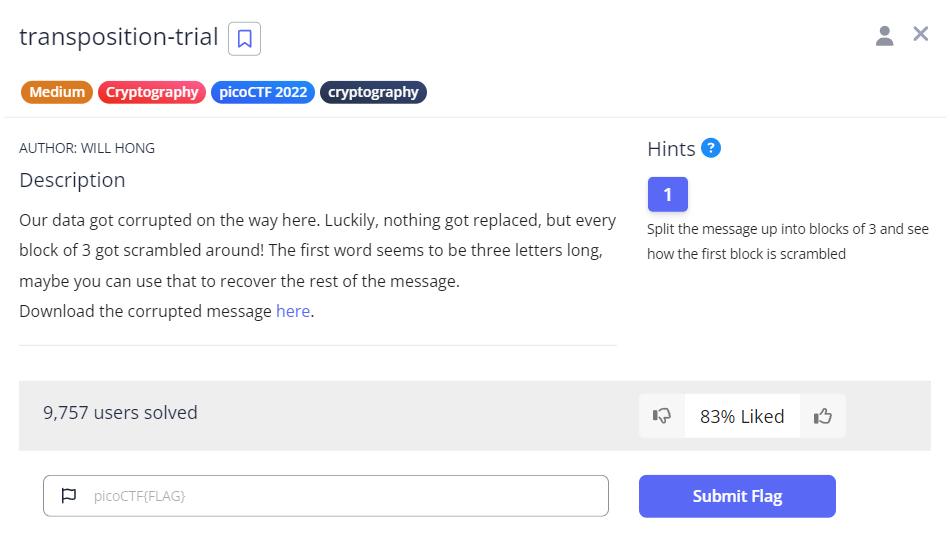Dislike the challenge with thumbs down
This screenshot has width=950, height=548.
click(x=662, y=416)
